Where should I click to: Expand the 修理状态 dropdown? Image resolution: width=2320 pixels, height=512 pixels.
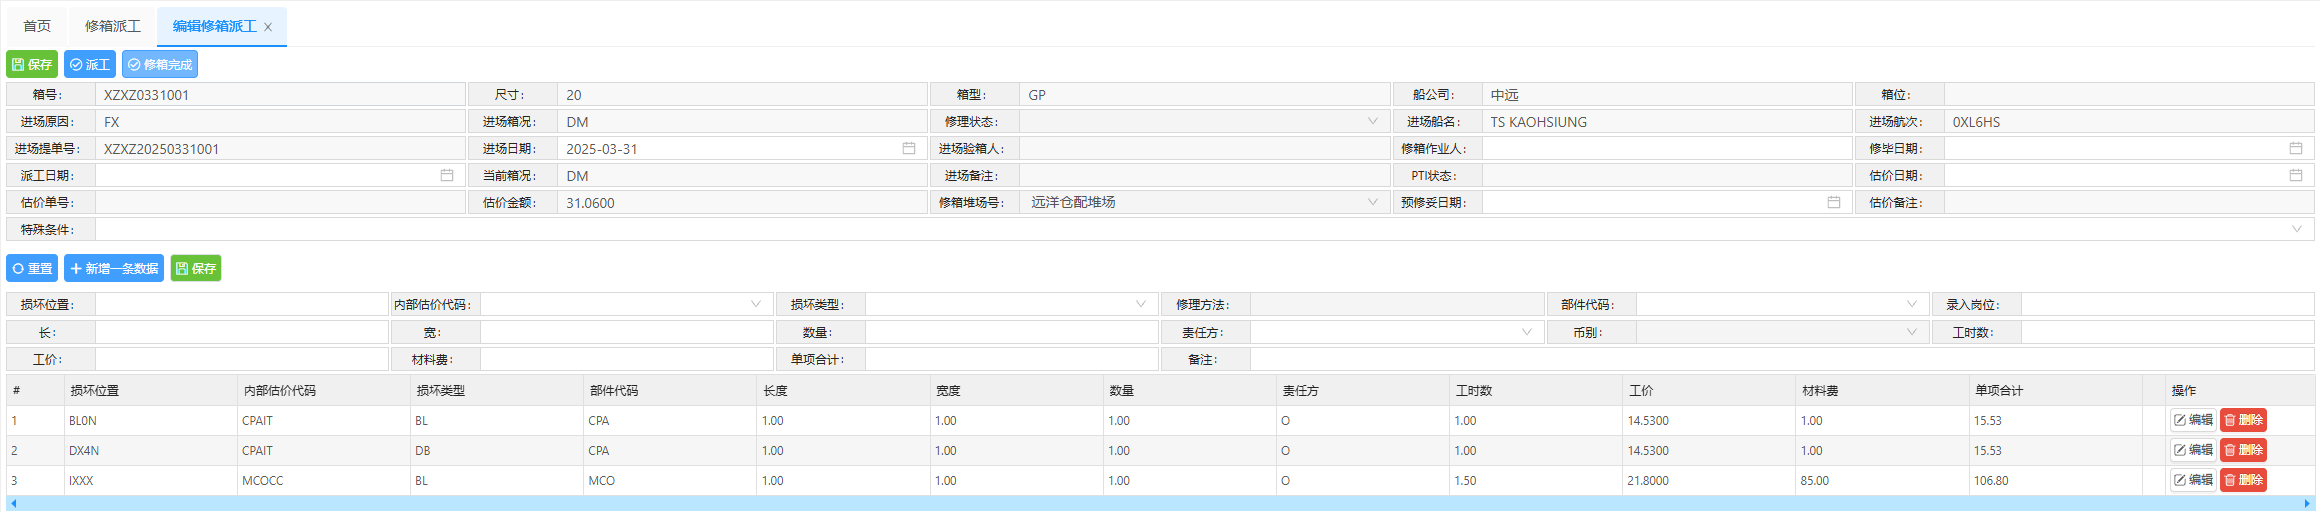(1372, 121)
